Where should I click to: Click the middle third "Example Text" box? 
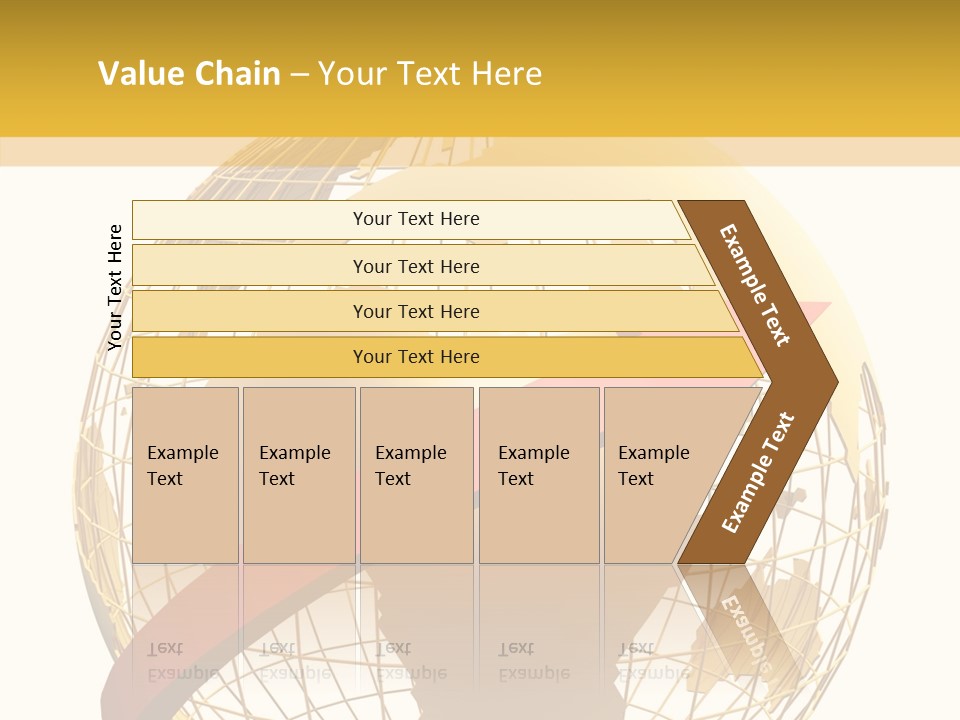pyautogui.click(x=416, y=475)
